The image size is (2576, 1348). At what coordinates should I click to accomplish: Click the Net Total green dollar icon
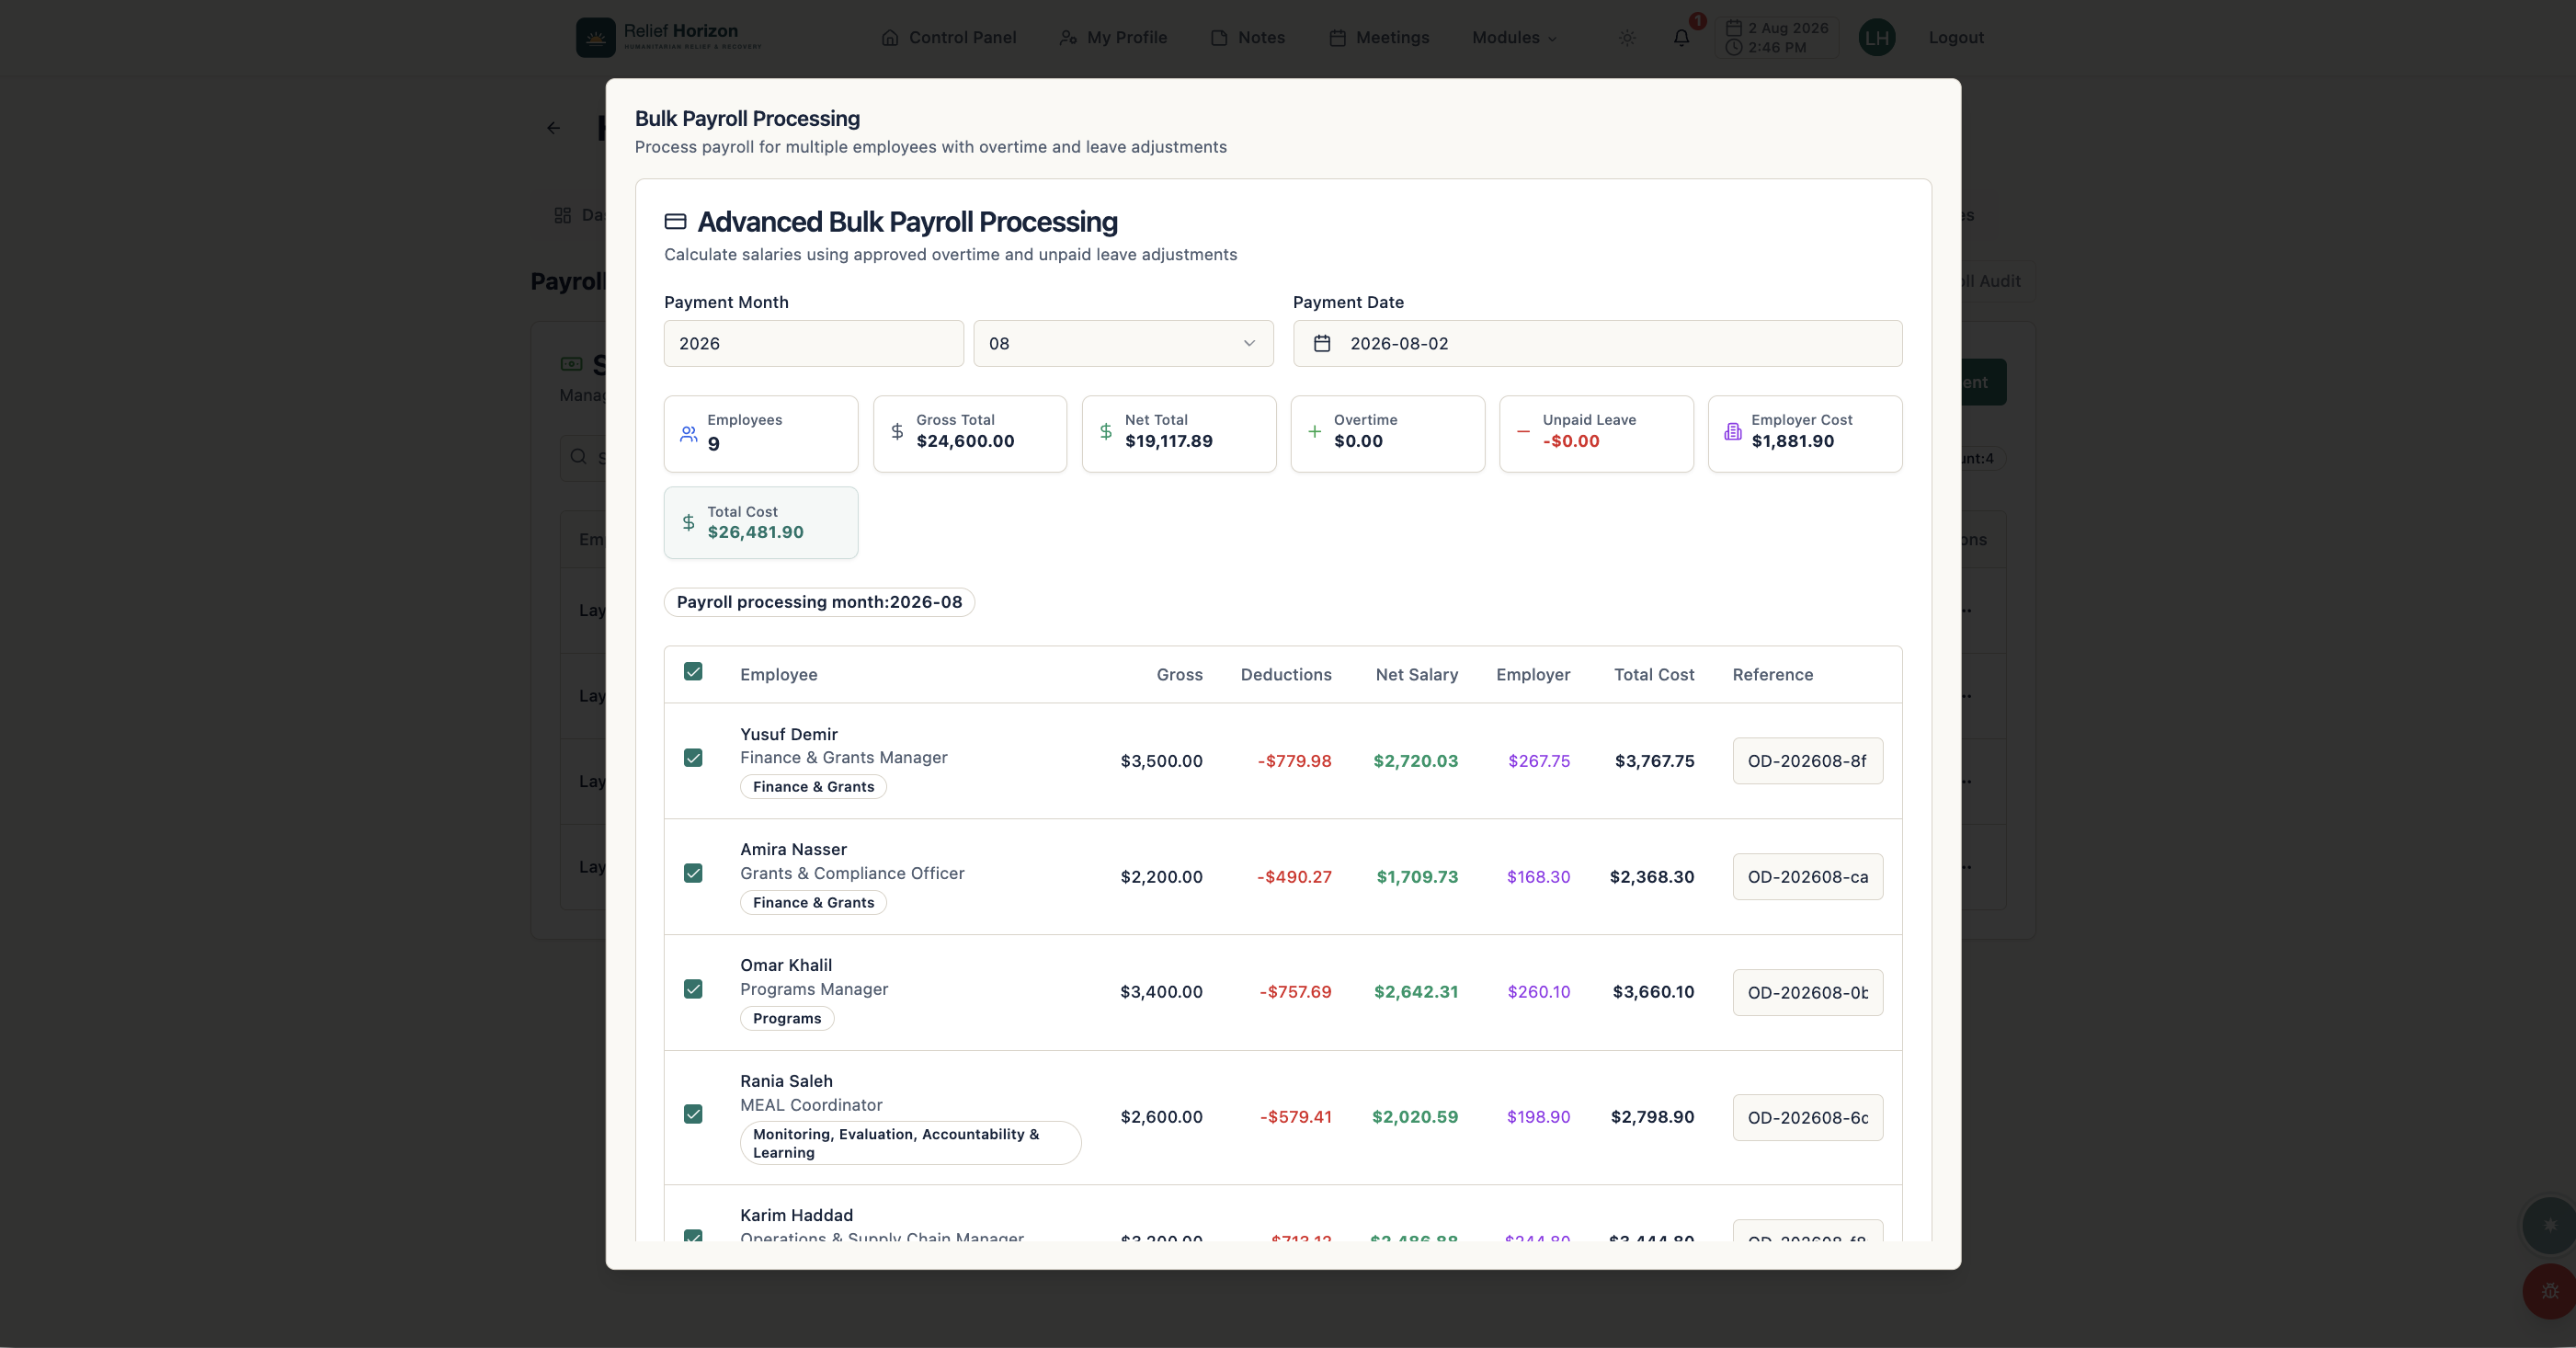pyautogui.click(x=1105, y=431)
